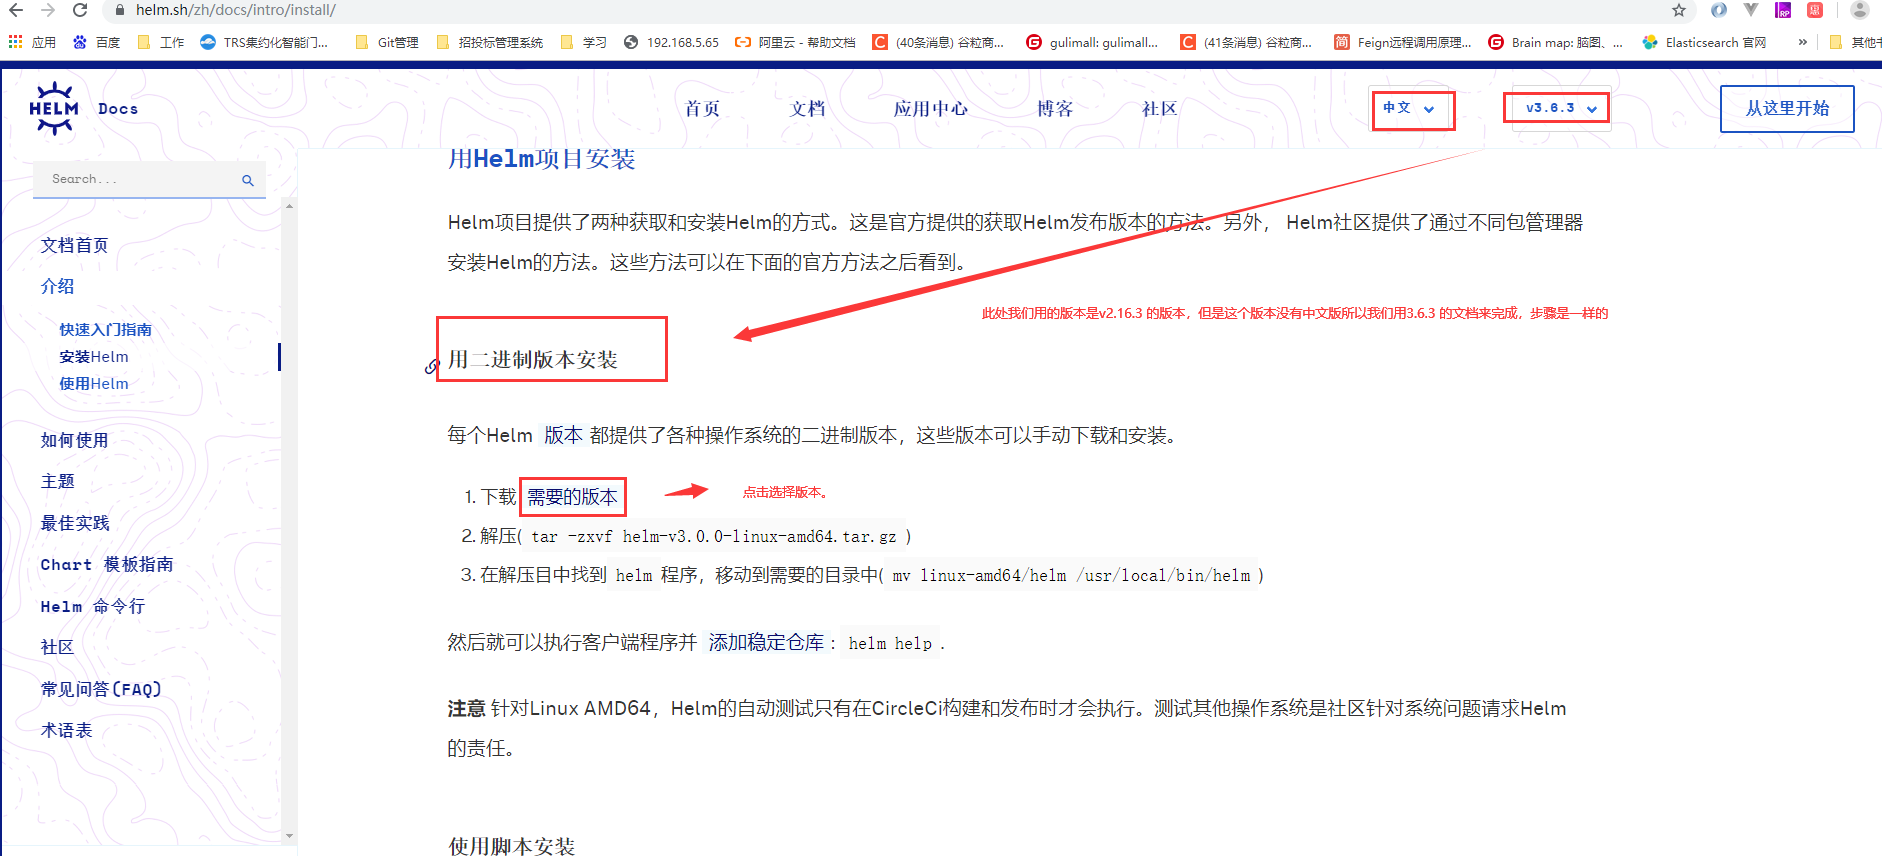This screenshot has width=1882, height=856.
Task: Open the 中文 language dropdown
Action: coord(1412,108)
